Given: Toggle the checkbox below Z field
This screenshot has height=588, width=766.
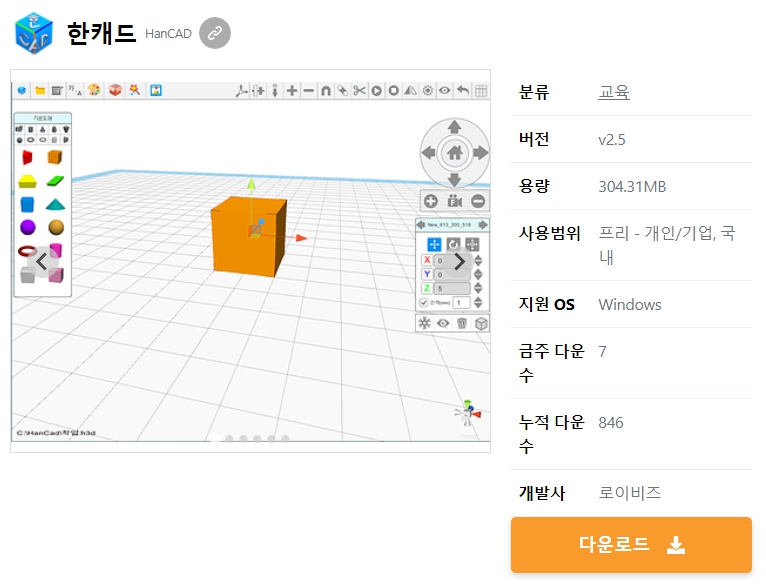Looking at the screenshot, I should point(424,303).
